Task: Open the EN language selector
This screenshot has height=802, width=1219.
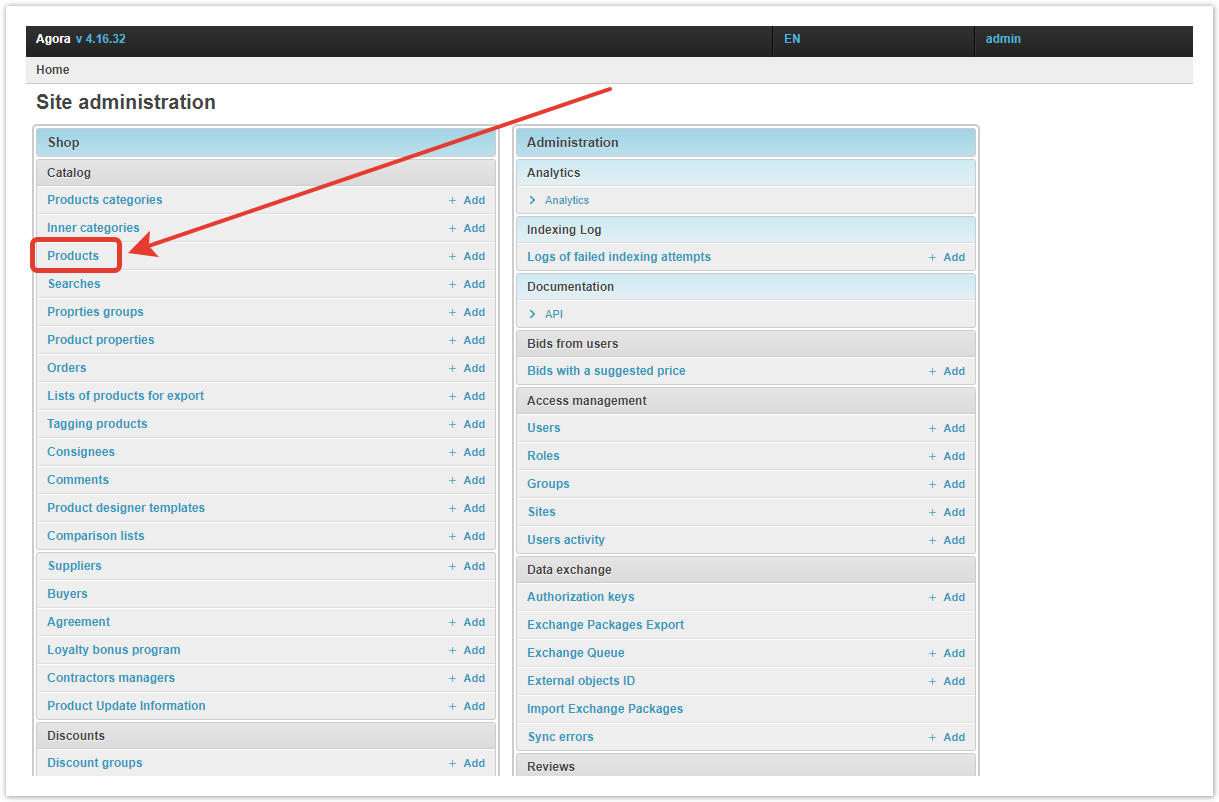Action: 792,39
